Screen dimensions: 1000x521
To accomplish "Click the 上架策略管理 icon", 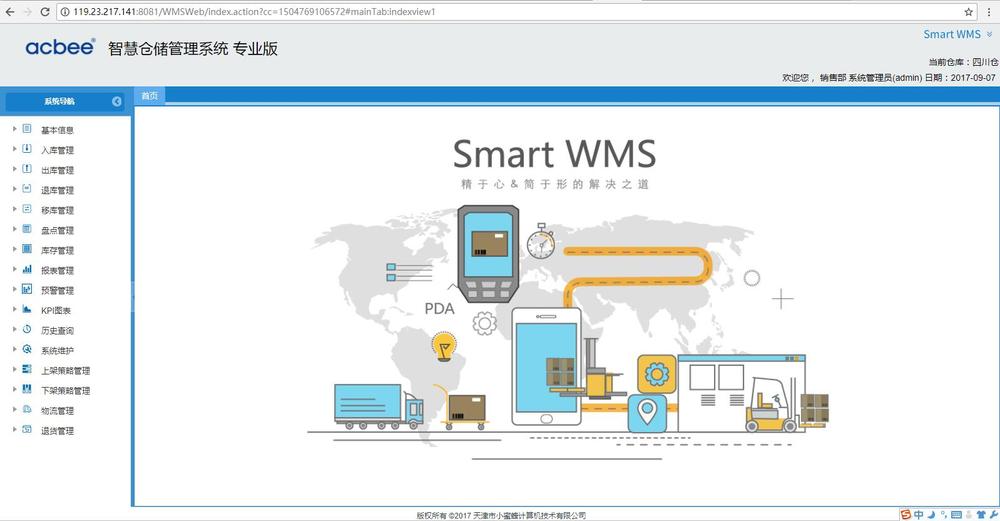I will pyautogui.click(x=27, y=369).
